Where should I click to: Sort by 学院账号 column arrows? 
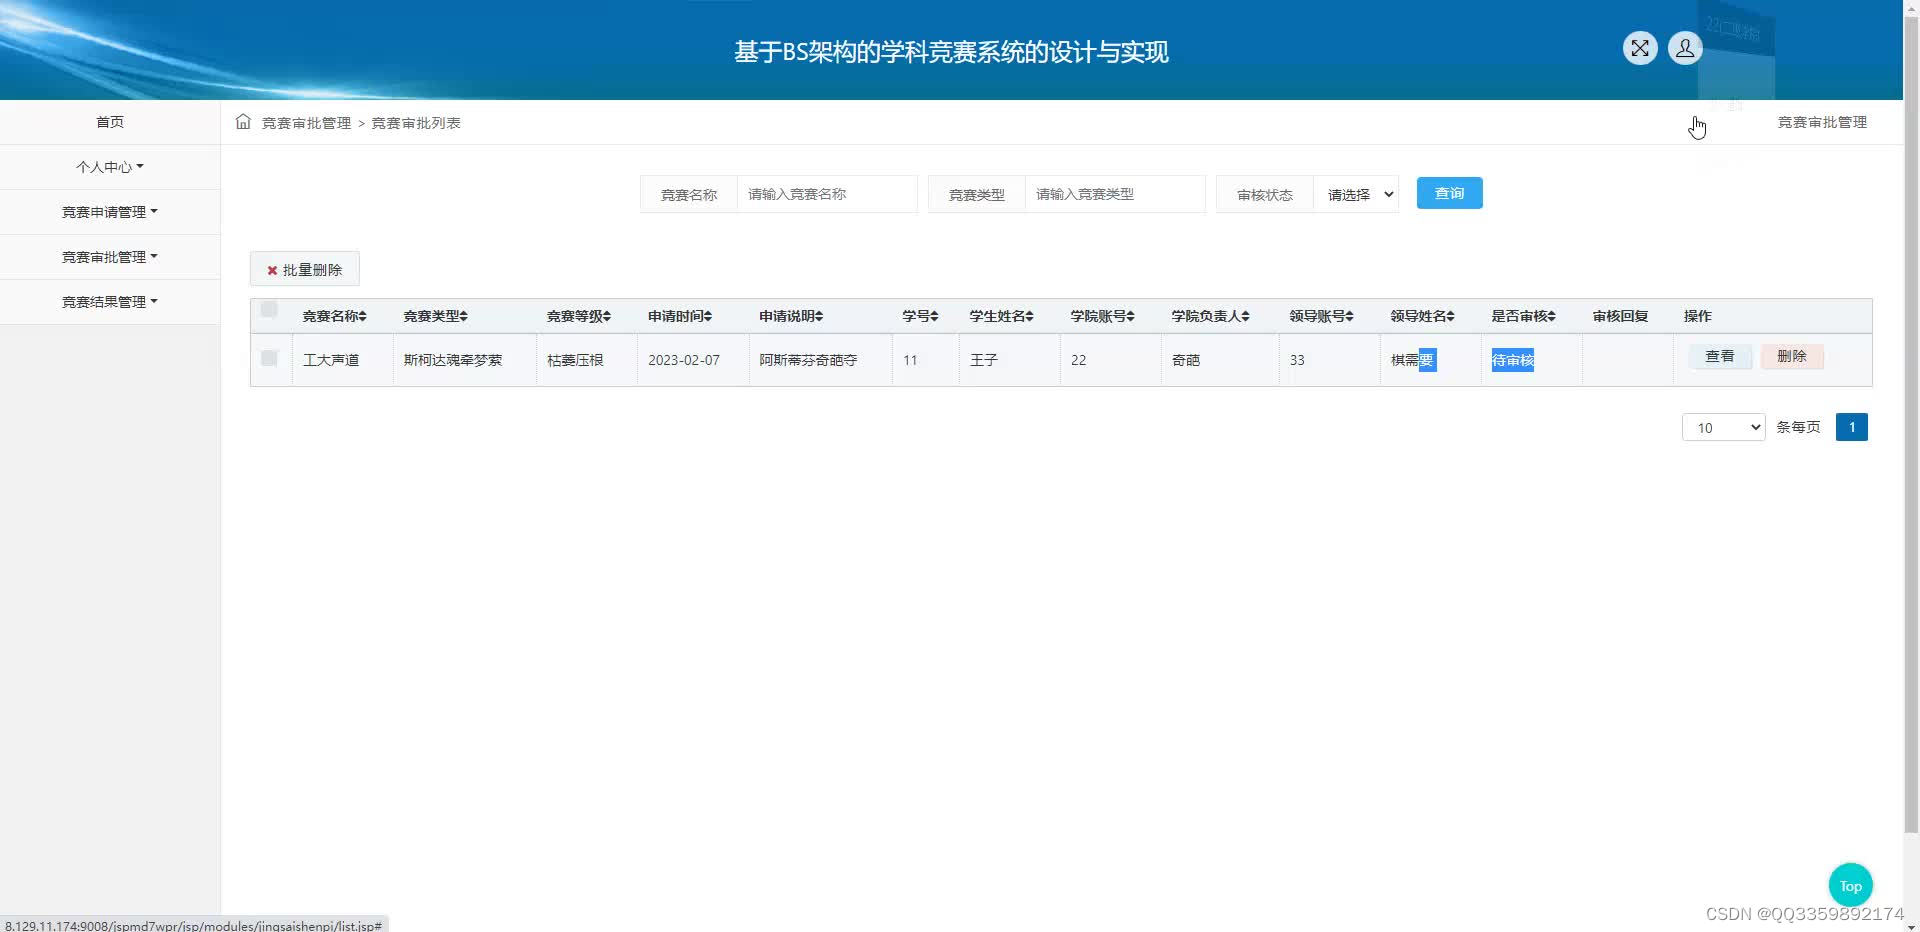(1130, 316)
